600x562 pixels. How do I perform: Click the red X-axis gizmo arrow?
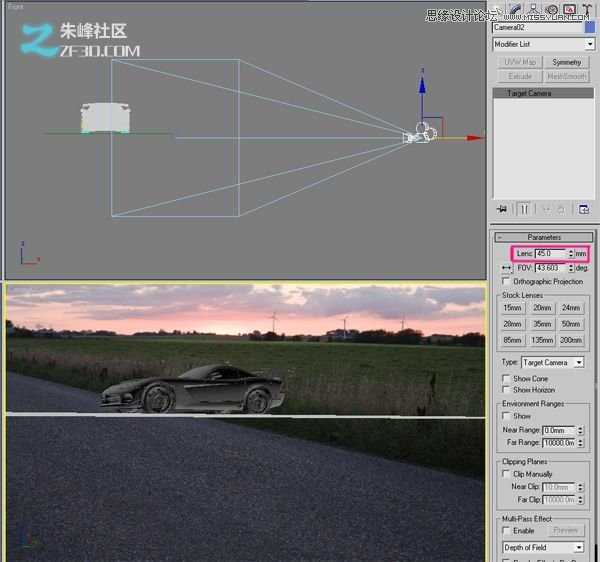coord(474,138)
